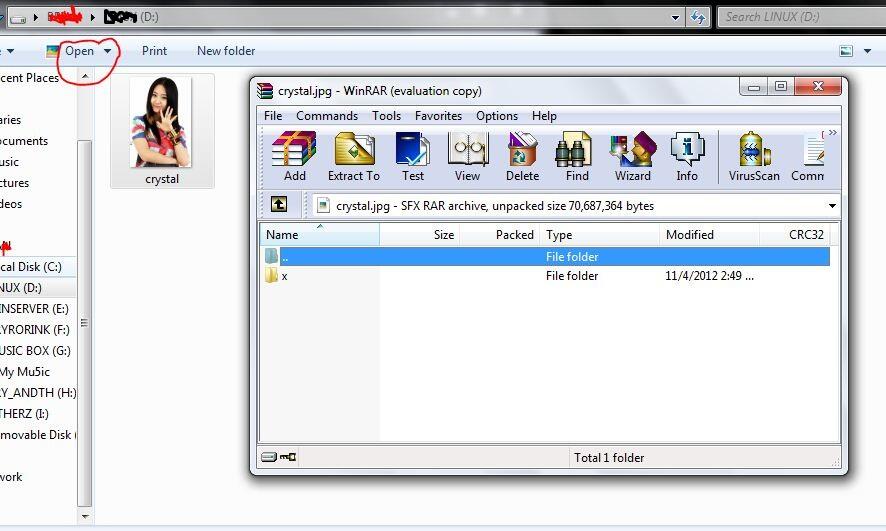Open the Options menu in WinRAR
Screen dimensions: 886x531
tap(497, 116)
